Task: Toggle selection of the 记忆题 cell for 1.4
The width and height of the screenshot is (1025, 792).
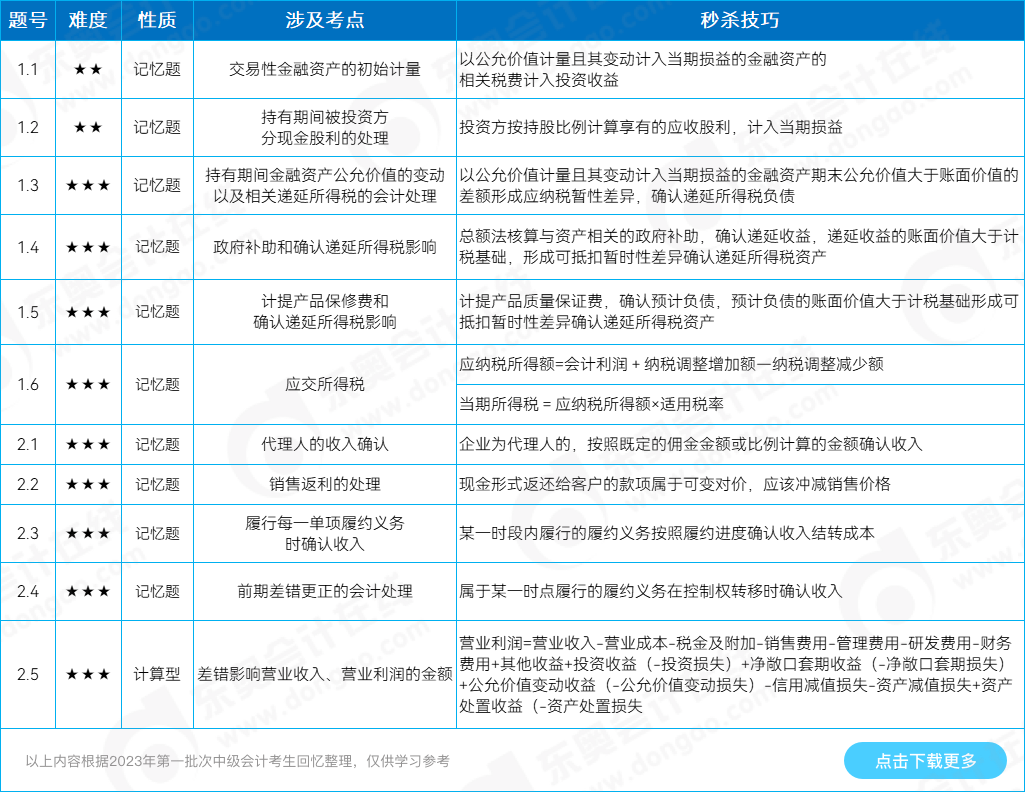Action: pos(156,247)
